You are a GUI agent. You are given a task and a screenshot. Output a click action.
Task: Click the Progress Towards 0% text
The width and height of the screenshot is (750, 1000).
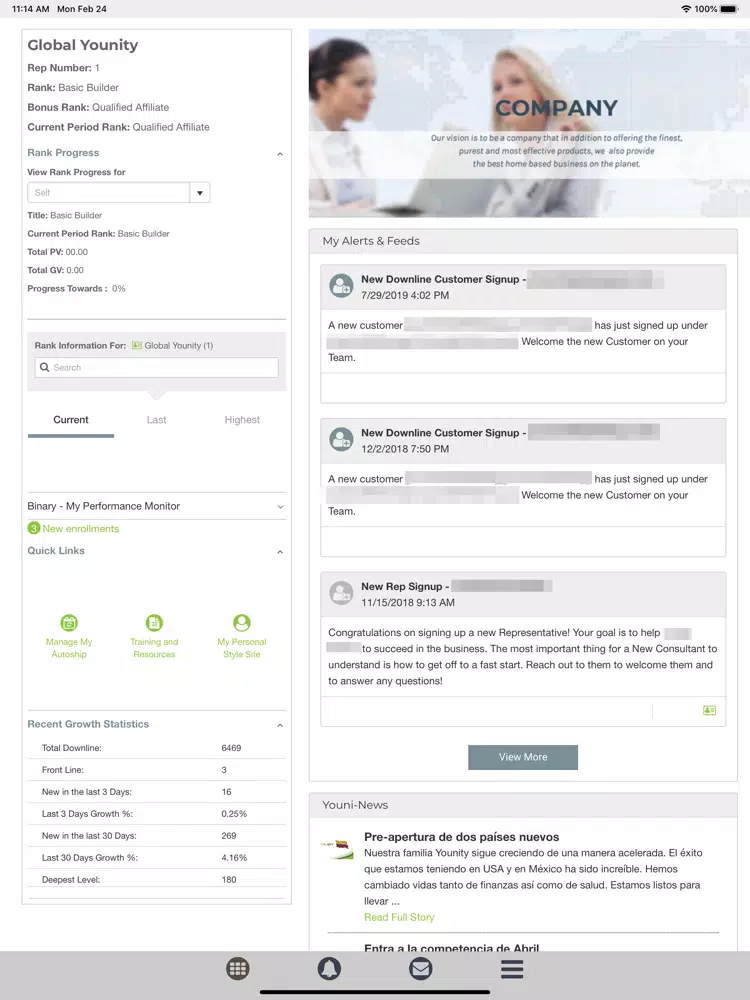pos(77,288)
